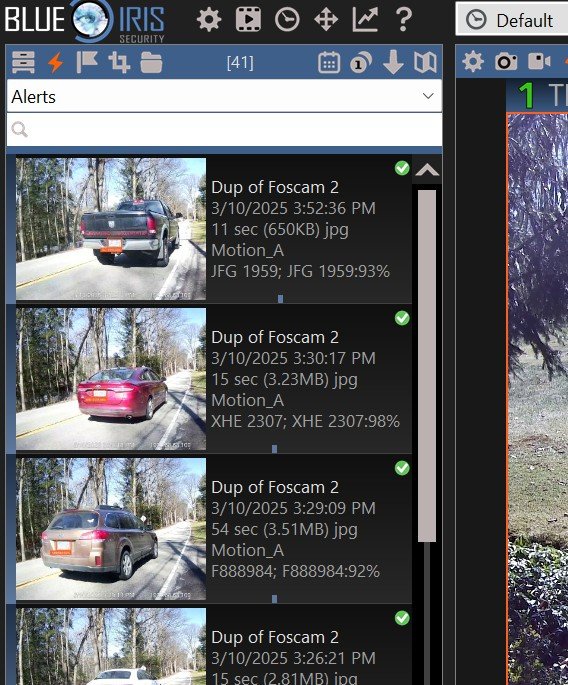Open help question mark icon
Screen dimensions: 568x685
click(x=403, y=20)
